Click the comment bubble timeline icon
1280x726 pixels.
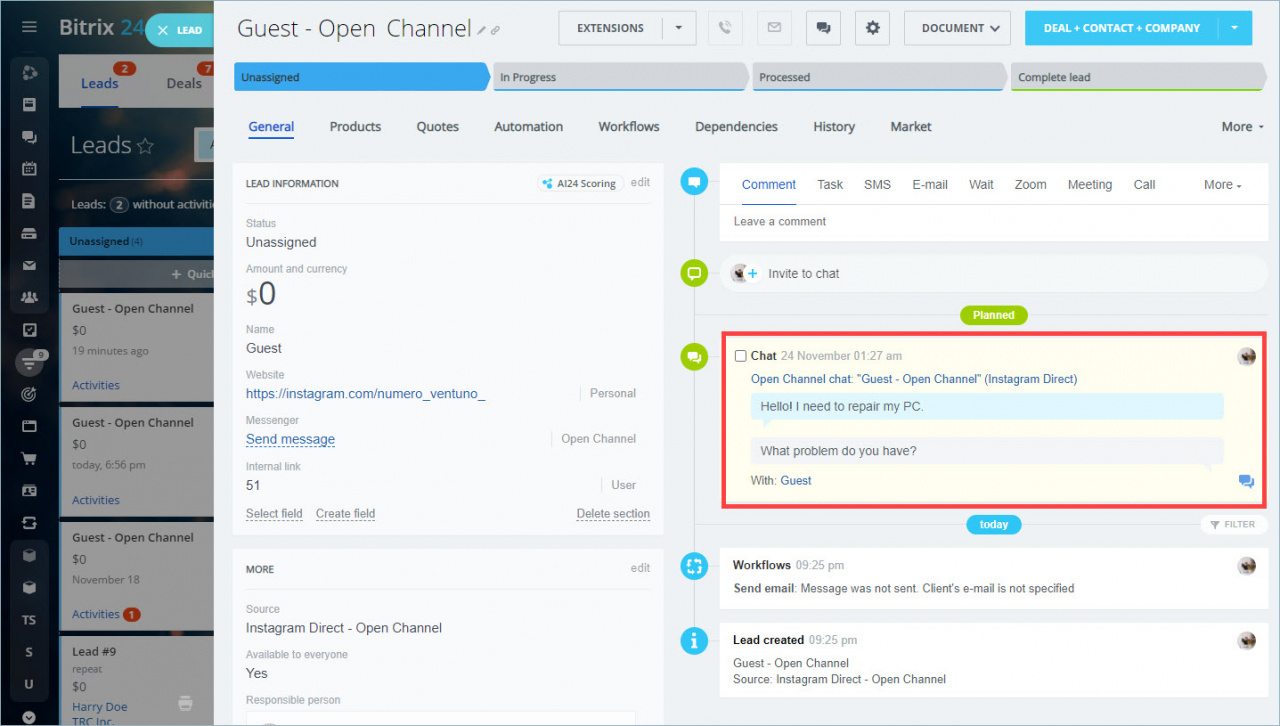(694, 182)
